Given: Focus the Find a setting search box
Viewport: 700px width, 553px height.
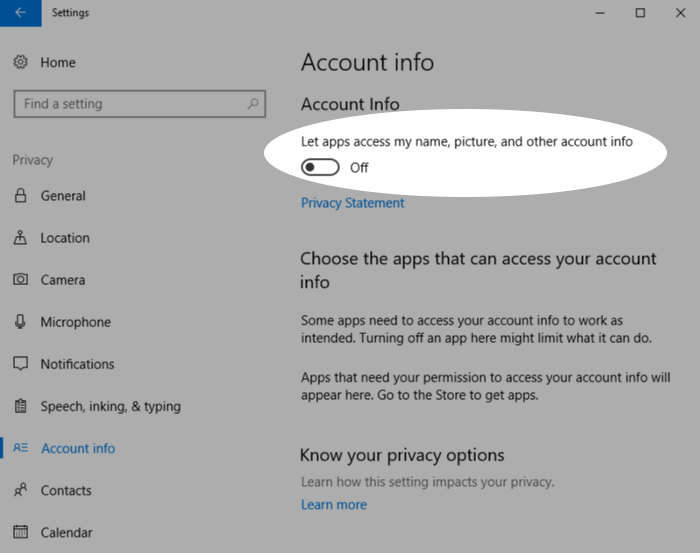Looking at the screenshot, I should [140, 104].
